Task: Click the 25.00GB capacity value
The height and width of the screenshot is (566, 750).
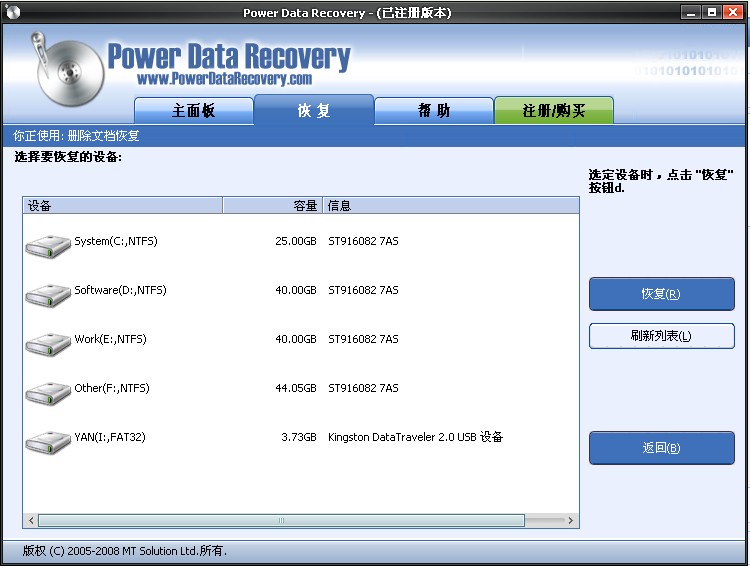Action: click(296, 241)
